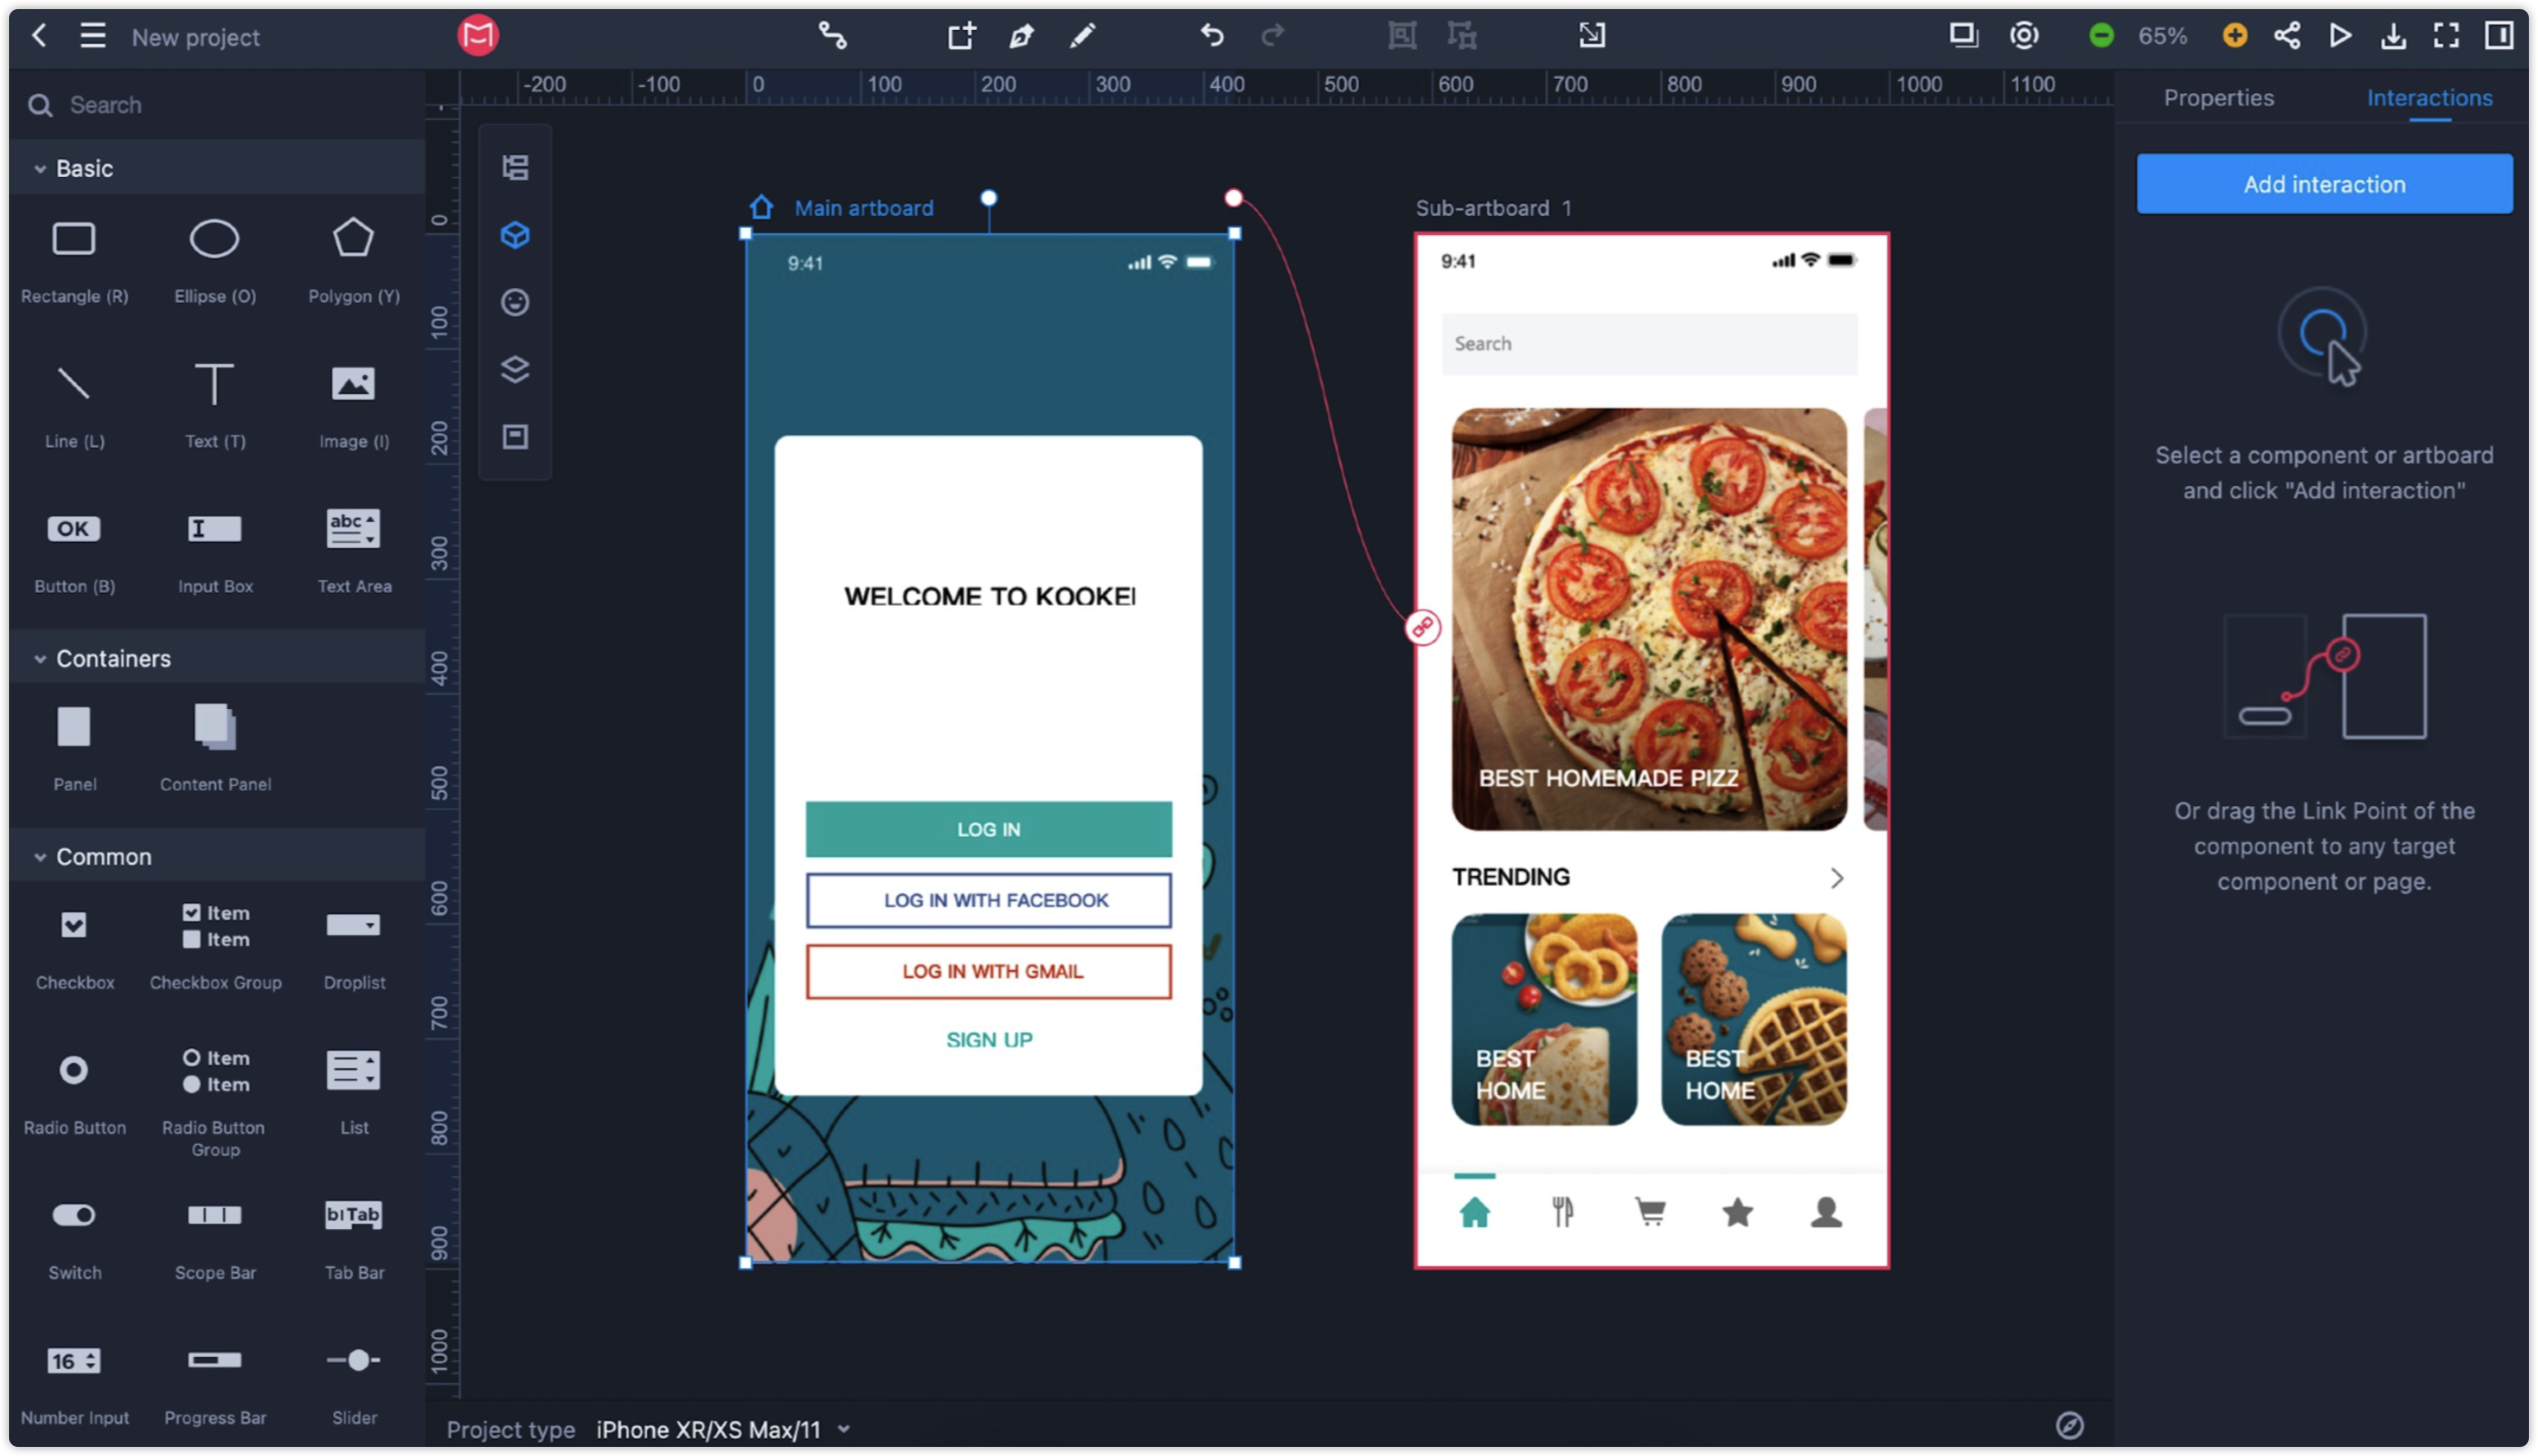2538x1456 pixels.
Task: Click the add artboard icon
Action: coord(961,36)
